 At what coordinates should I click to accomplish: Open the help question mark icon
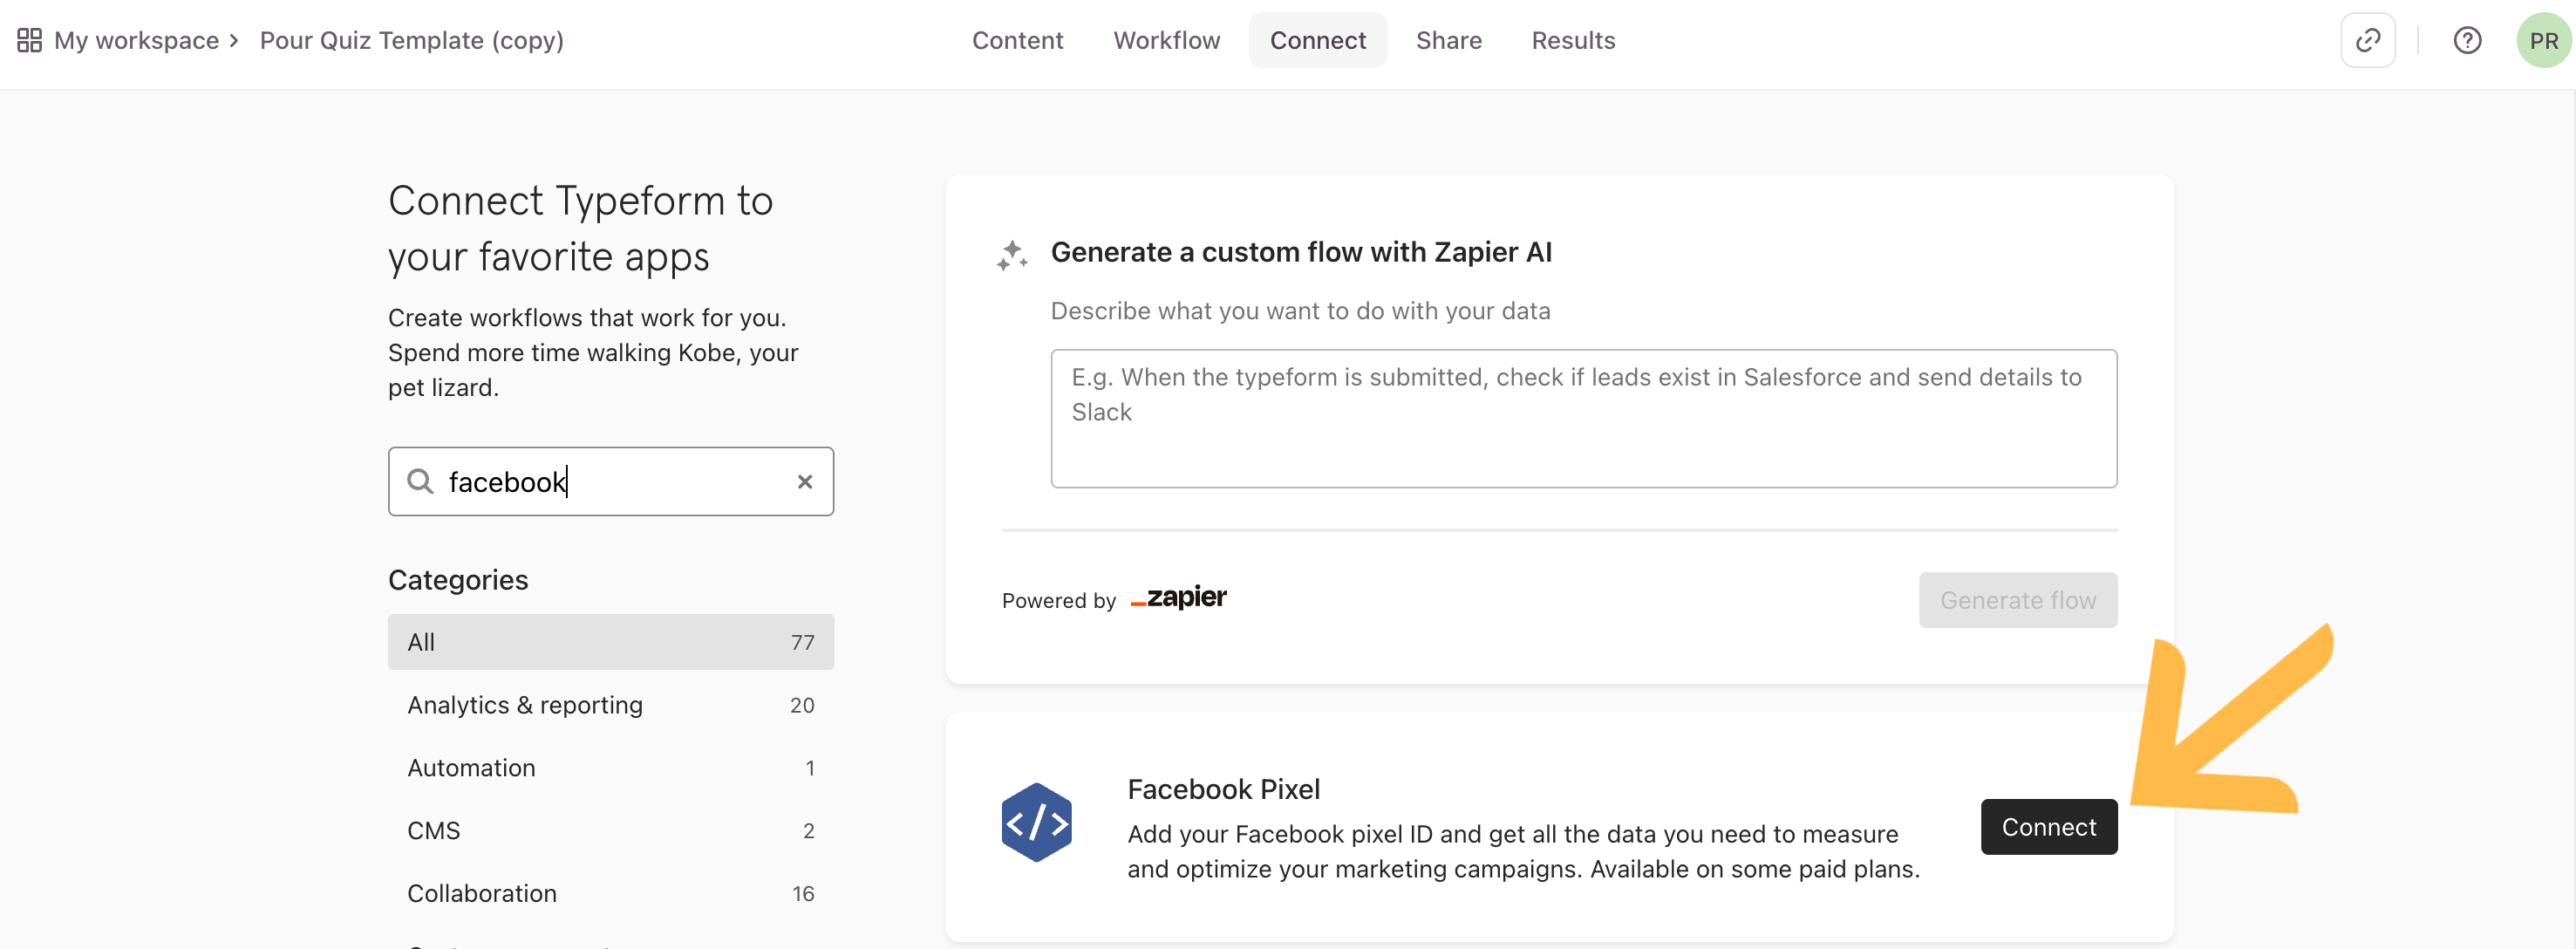tap(2467, 40)
